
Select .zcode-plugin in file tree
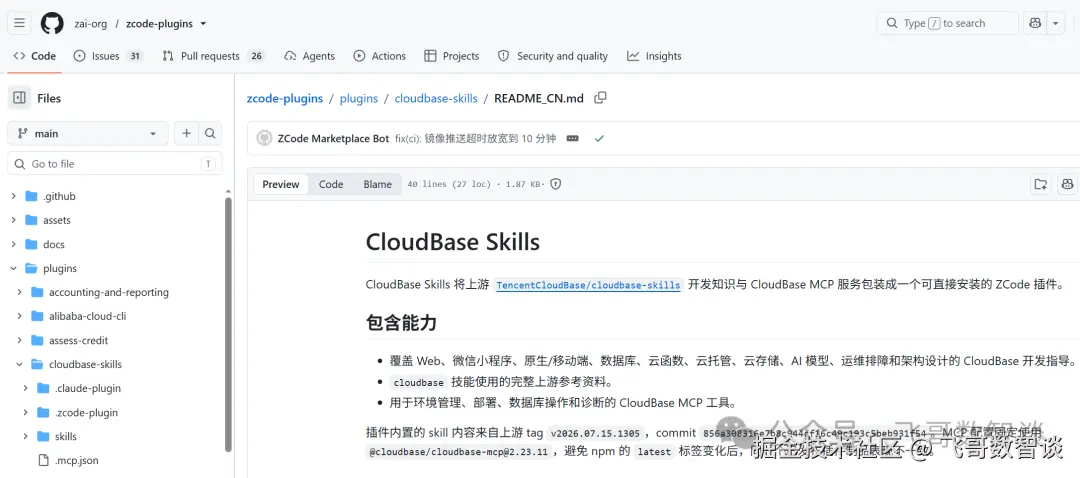pos(87,413)
